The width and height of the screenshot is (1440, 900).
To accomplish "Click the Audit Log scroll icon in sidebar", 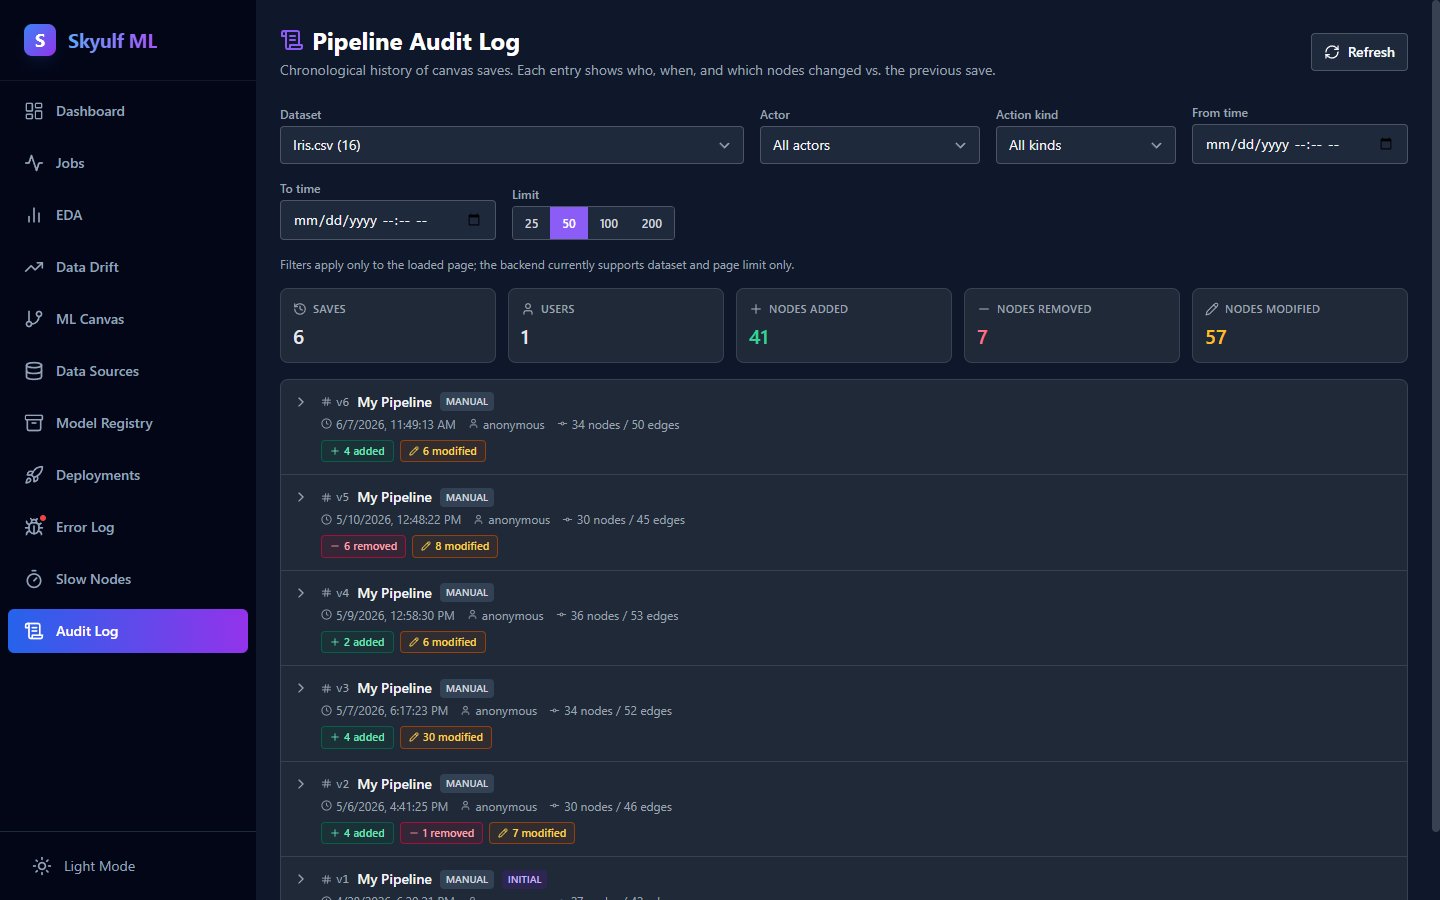I will 34,631.
